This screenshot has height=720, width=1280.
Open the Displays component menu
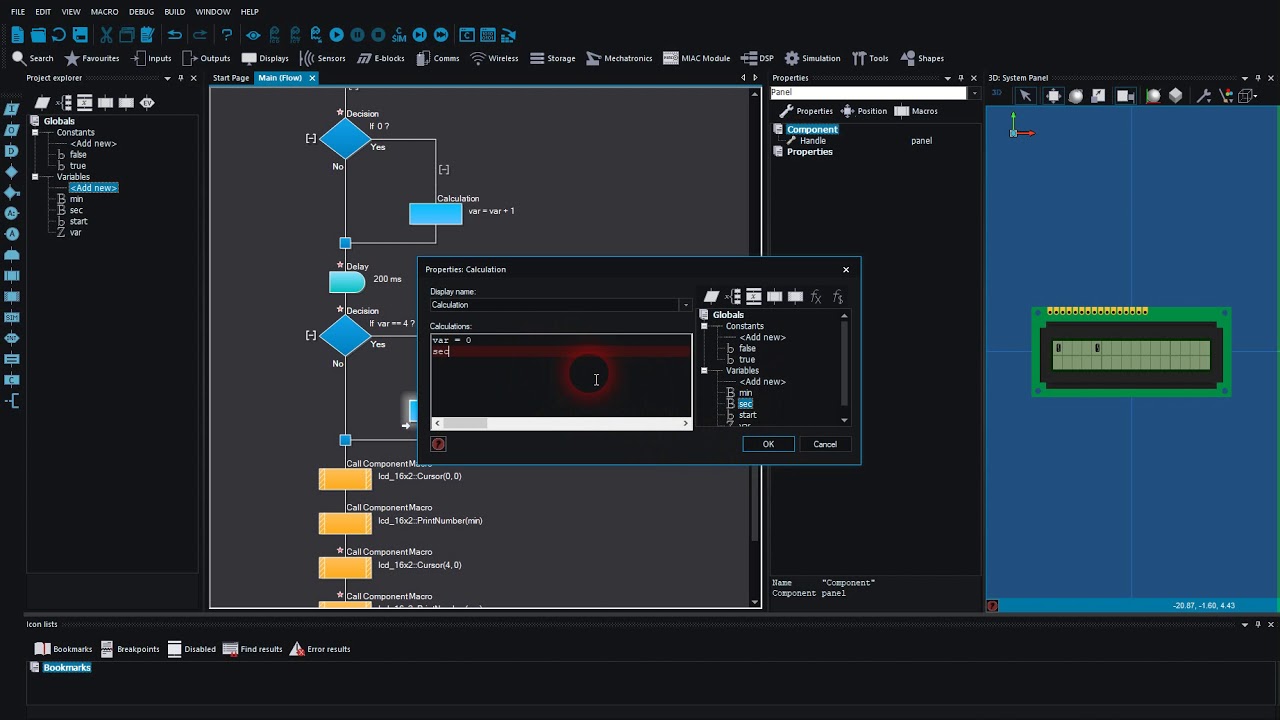click(265, 58)
